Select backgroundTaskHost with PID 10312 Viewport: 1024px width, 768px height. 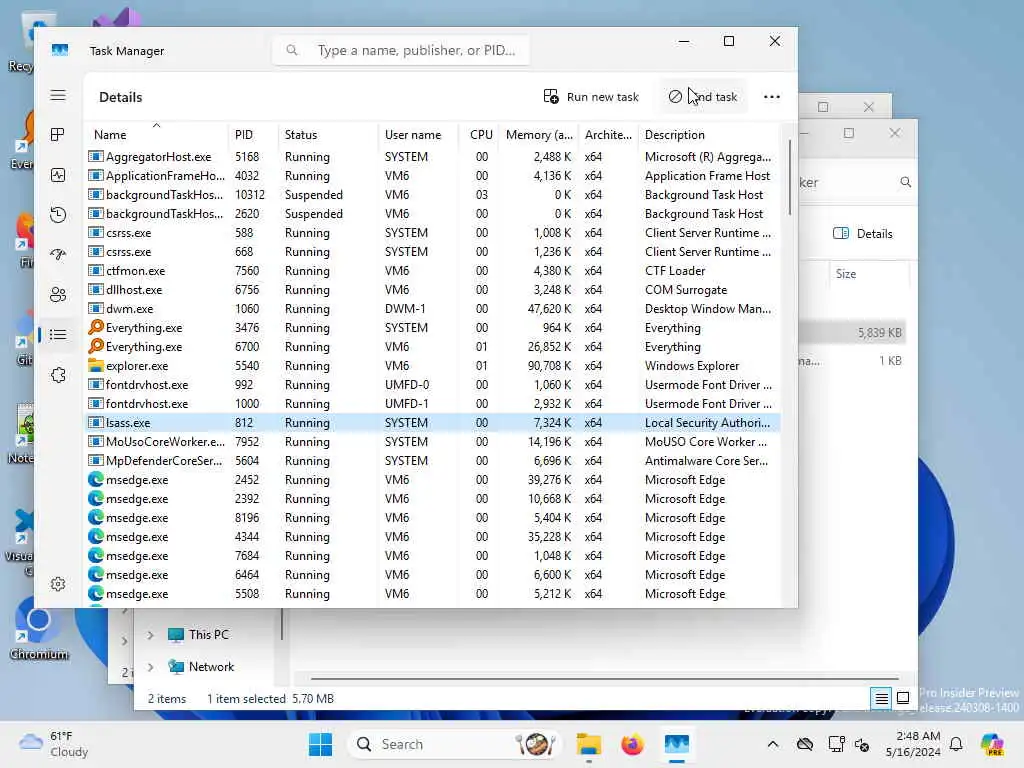pos(433,195)
